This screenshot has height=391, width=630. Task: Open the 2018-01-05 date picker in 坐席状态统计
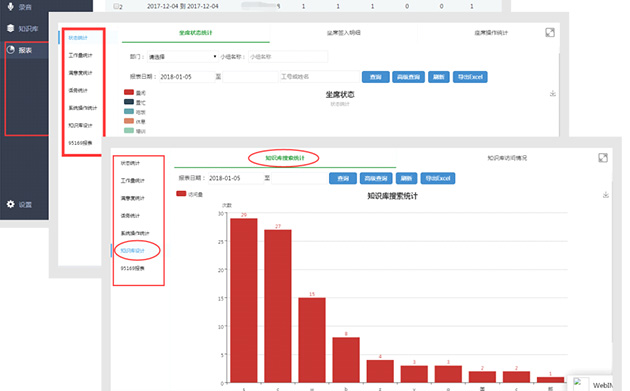click(187, 77)
